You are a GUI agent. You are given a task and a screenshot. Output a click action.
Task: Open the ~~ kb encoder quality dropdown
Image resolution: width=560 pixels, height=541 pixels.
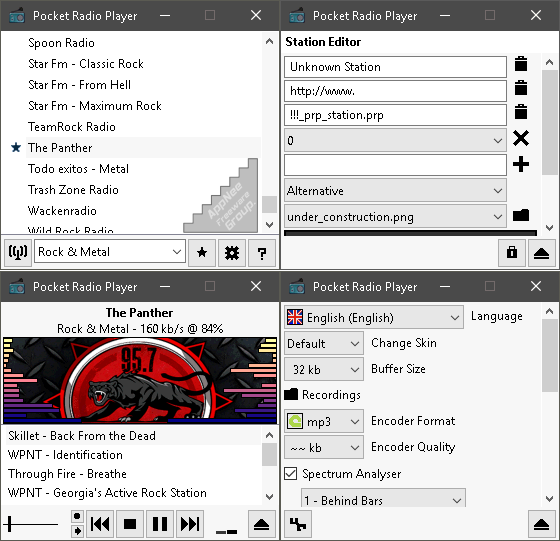point(324,447)
